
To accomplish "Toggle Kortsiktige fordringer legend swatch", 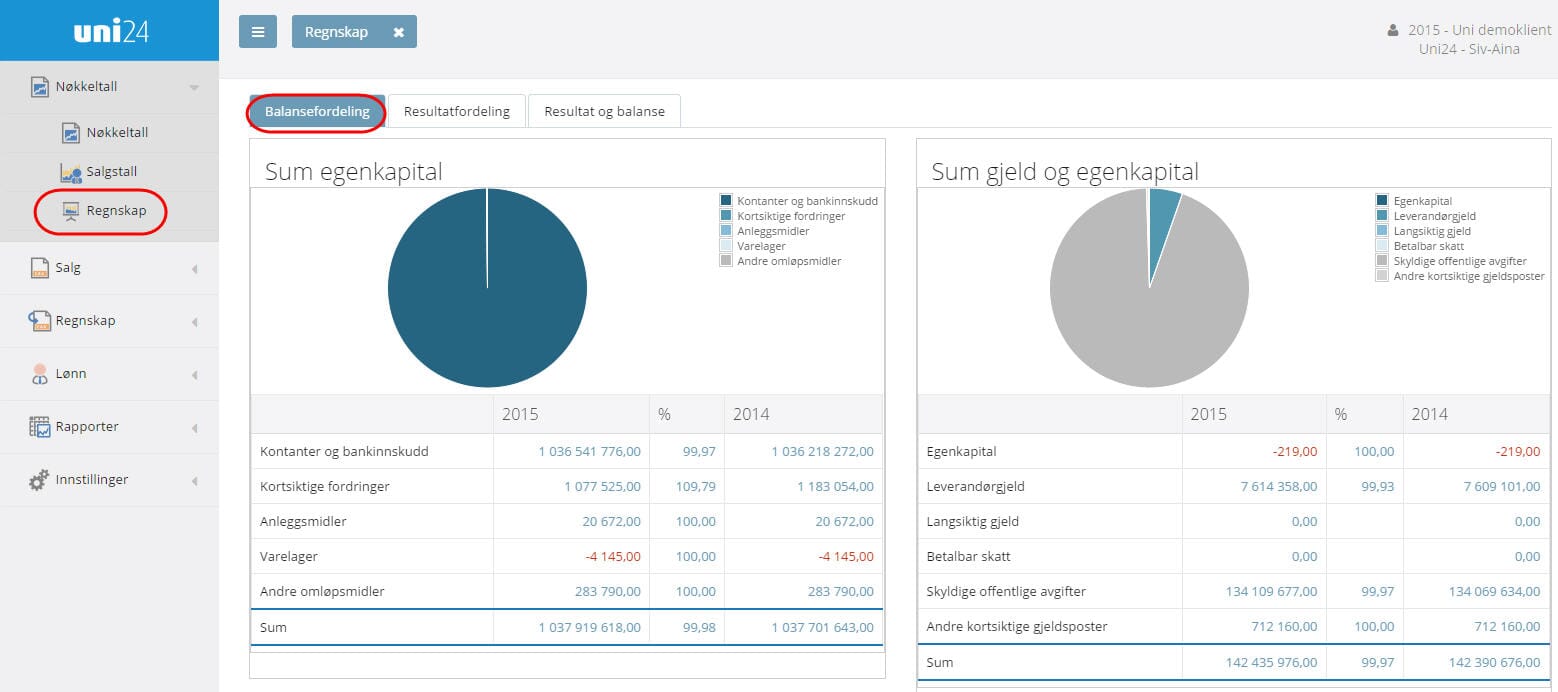I will [726, 216].
